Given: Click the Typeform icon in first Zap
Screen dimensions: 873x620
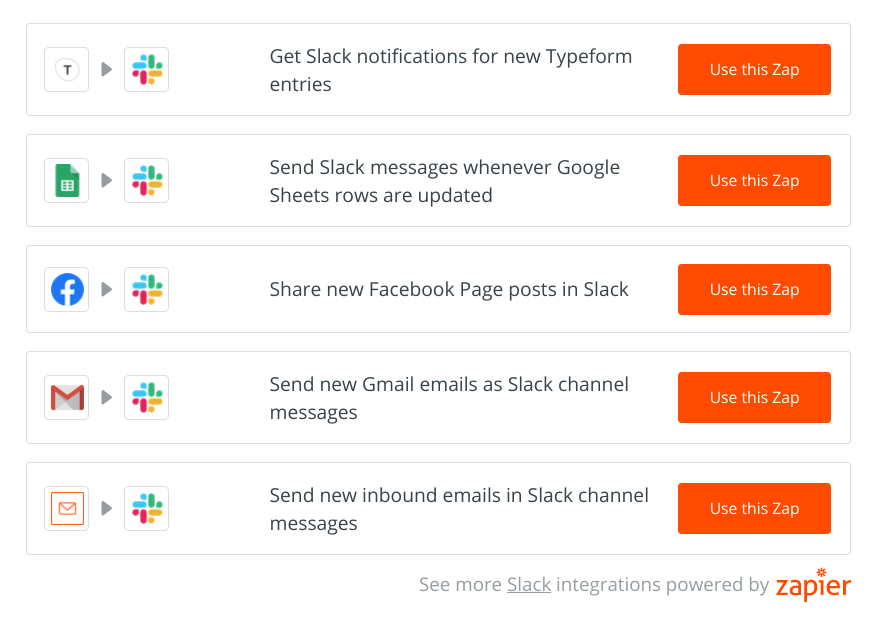Looking at the screenshot, I should (x=67, y=70).
